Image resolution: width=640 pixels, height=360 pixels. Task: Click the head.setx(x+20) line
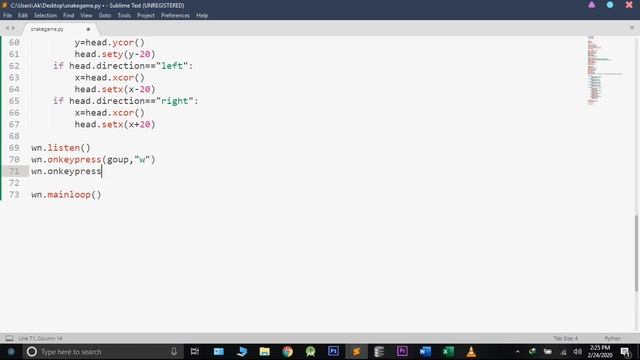115,124
